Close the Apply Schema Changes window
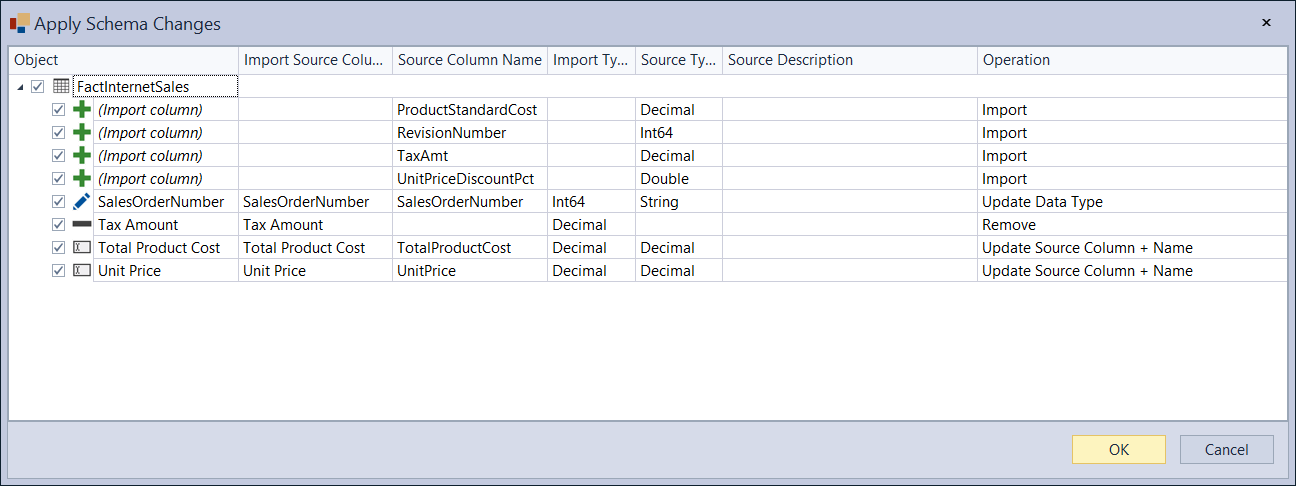The image size is (1296, 486). 1266,22
